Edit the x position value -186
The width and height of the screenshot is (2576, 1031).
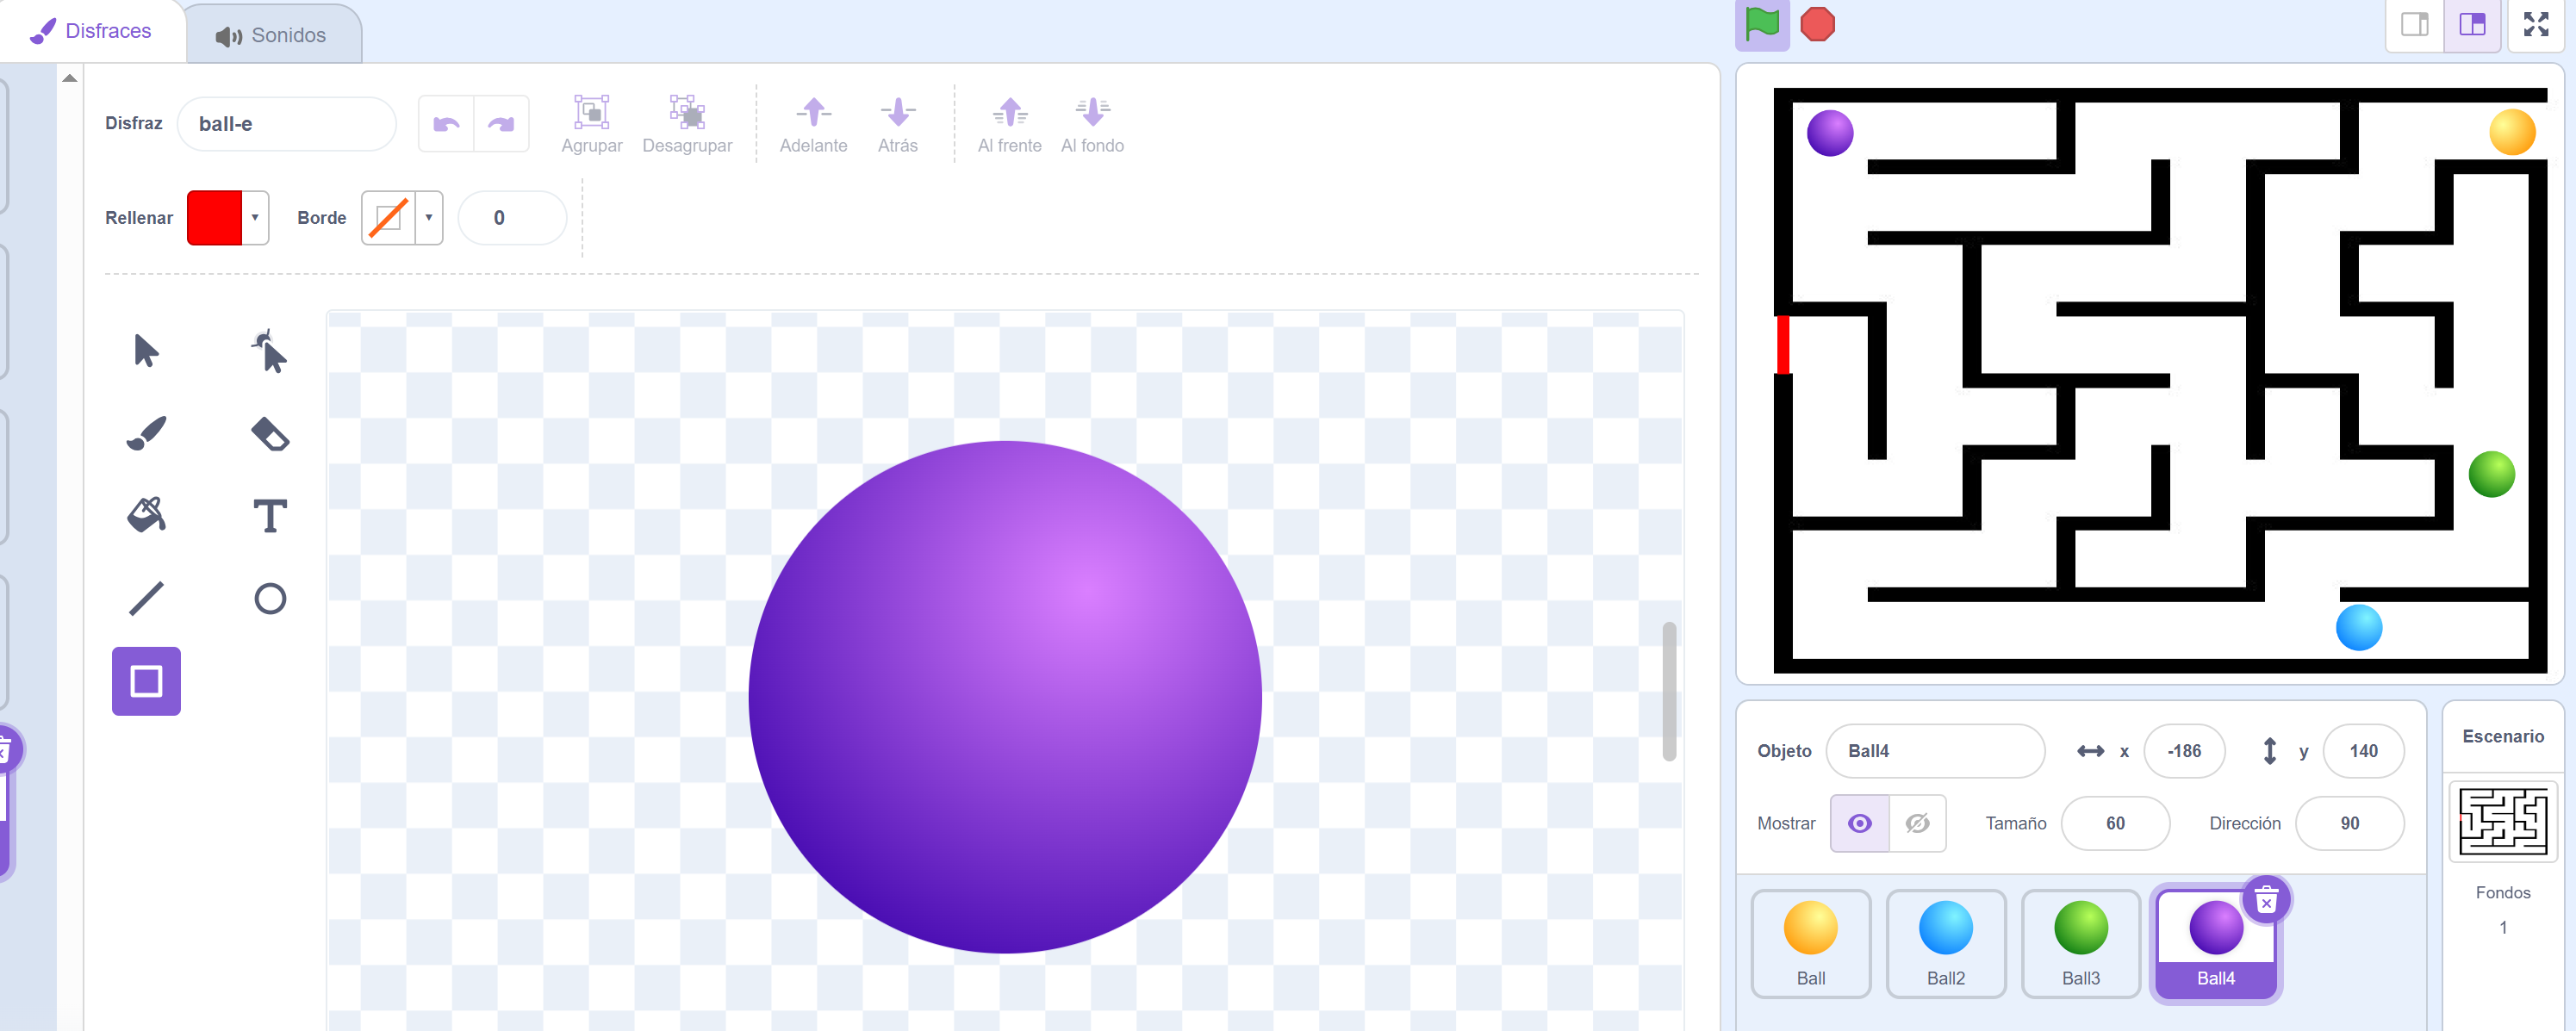2184,751
